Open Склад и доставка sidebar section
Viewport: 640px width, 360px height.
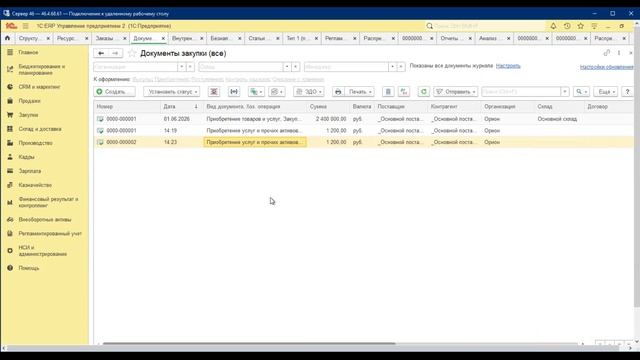[x=40, y=129]
